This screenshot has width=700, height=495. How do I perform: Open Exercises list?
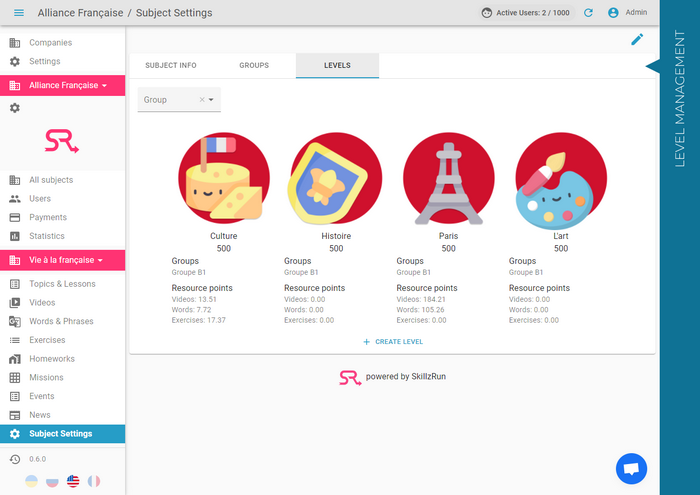tap(62, 340)
